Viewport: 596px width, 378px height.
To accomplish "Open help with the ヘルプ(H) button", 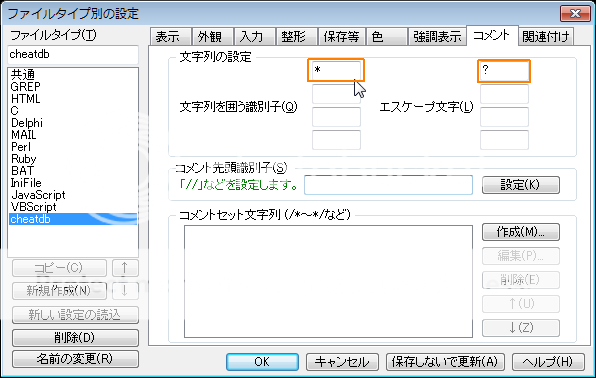I will coord(548,362).
